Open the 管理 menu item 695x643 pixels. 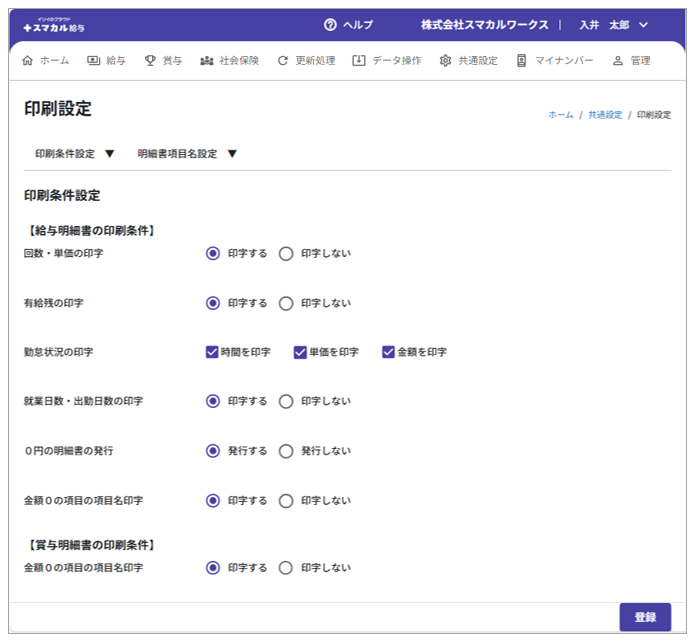pyautogui.click(x=631, y=61)
